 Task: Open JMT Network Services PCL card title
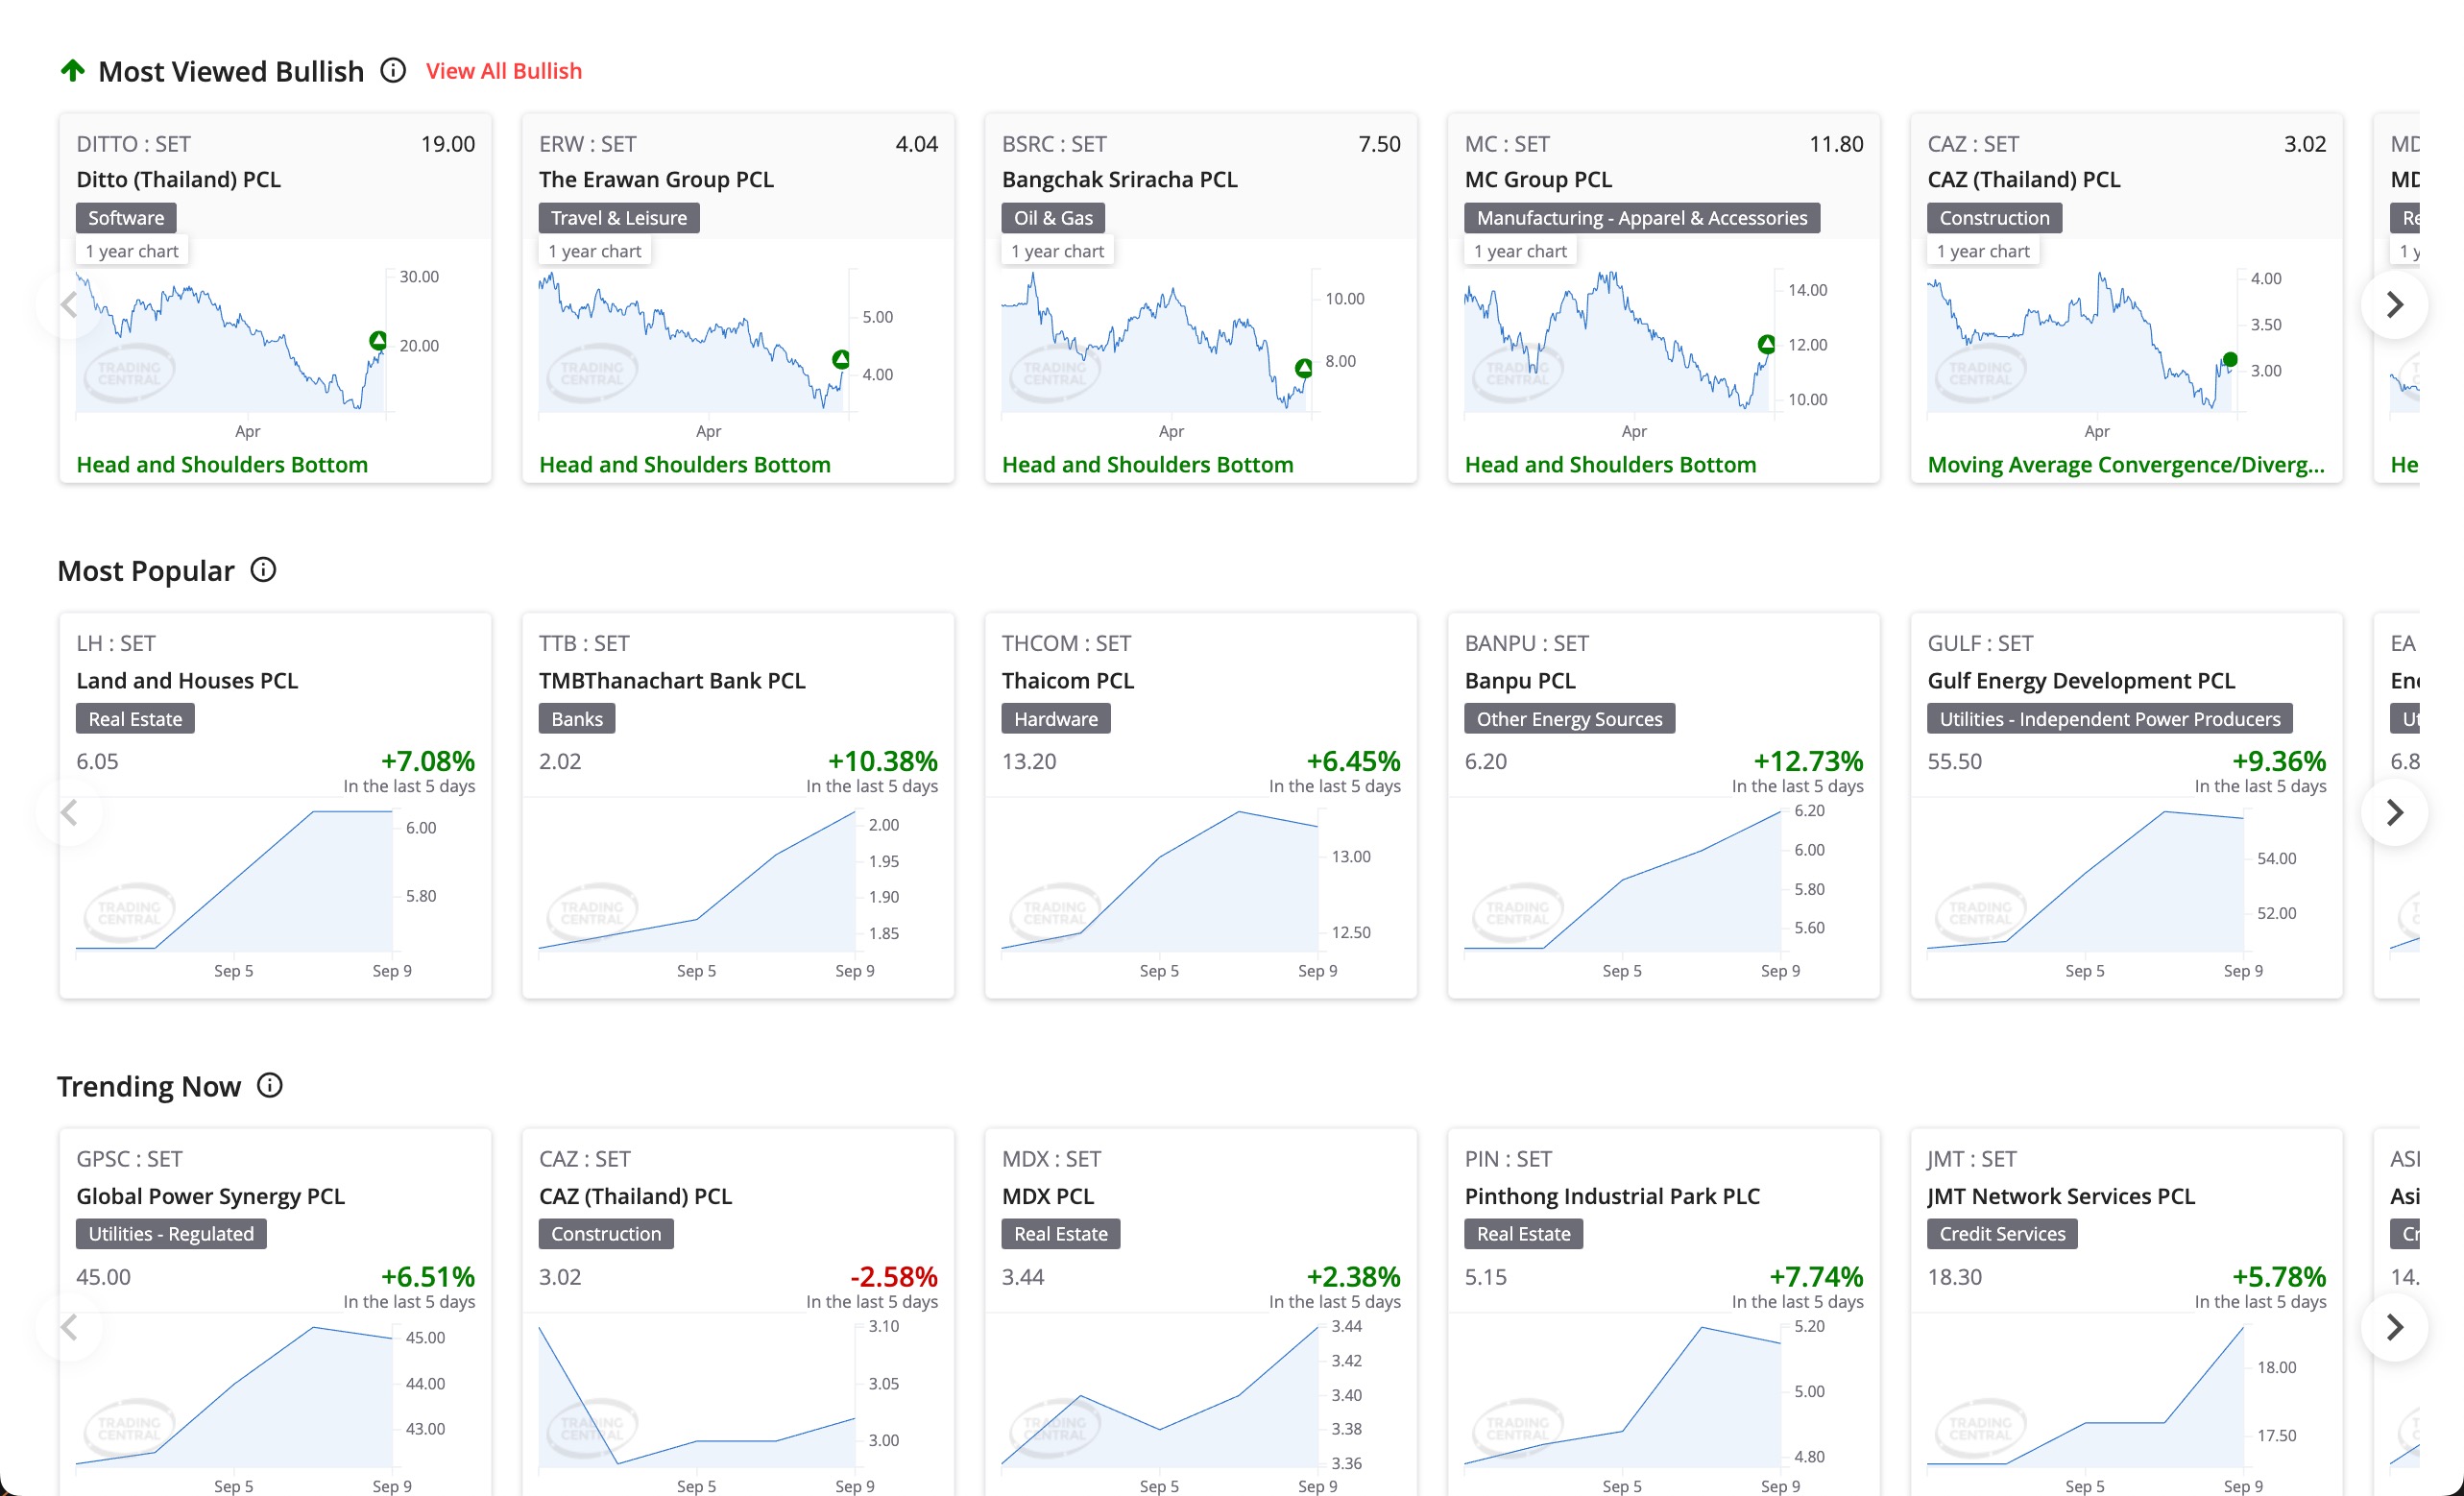coord(2061,1196)
